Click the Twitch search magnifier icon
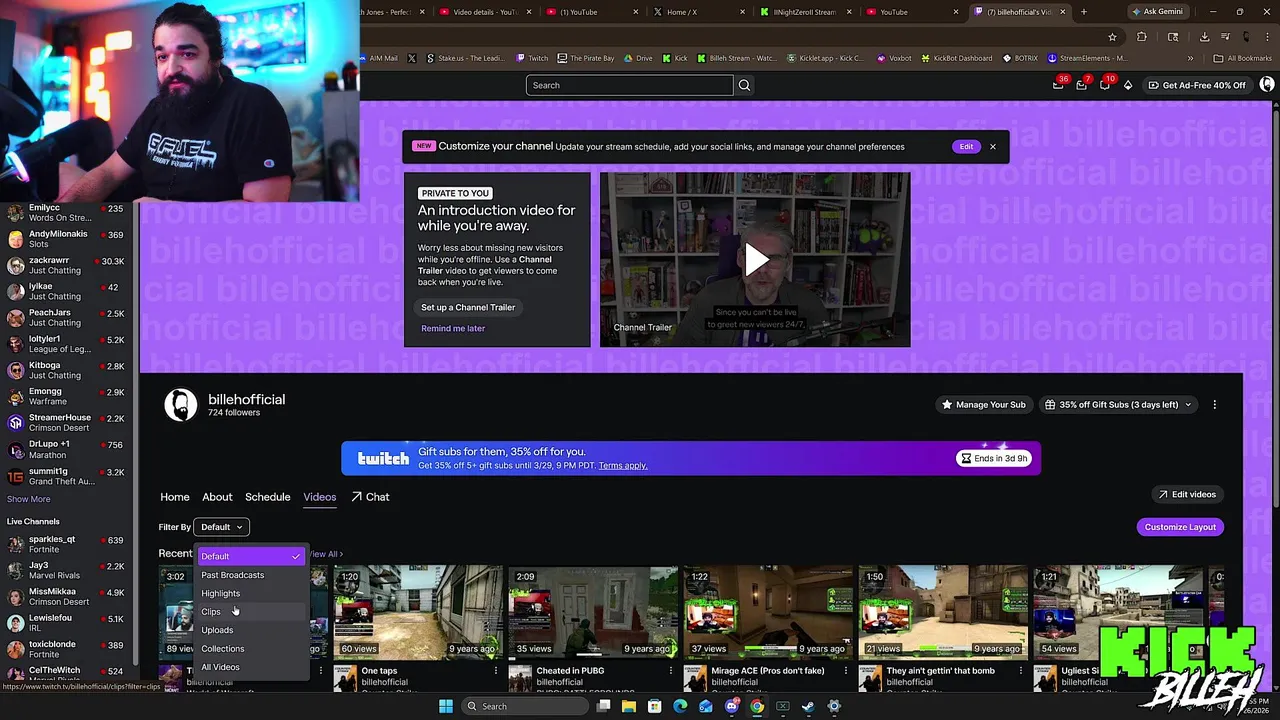 pos(744,85)
